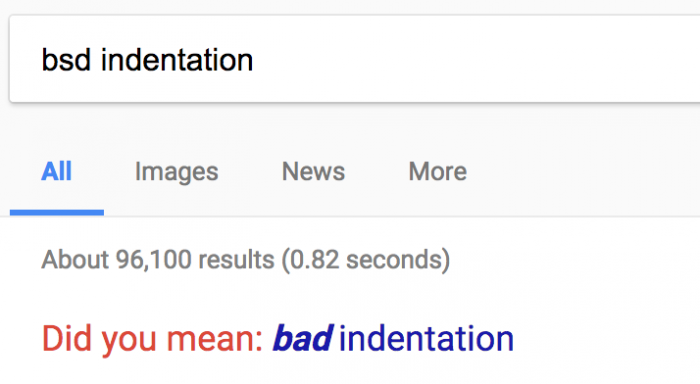Show the News results tab
Image resolution: width=700 pixels, height=384 pixels.
[x=313, y=171]
